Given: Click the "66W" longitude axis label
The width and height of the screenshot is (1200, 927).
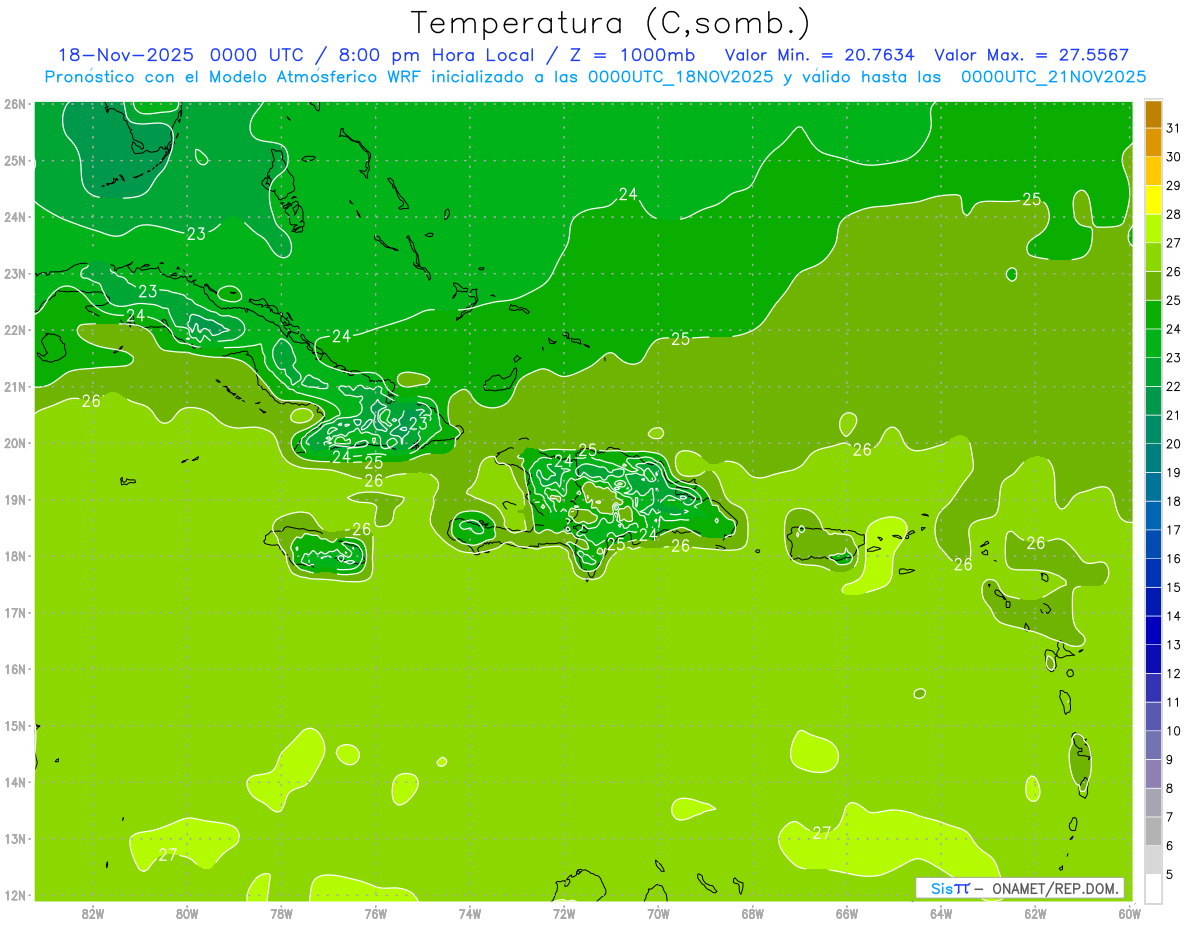Looking at the screenshot, I should 847,913.
